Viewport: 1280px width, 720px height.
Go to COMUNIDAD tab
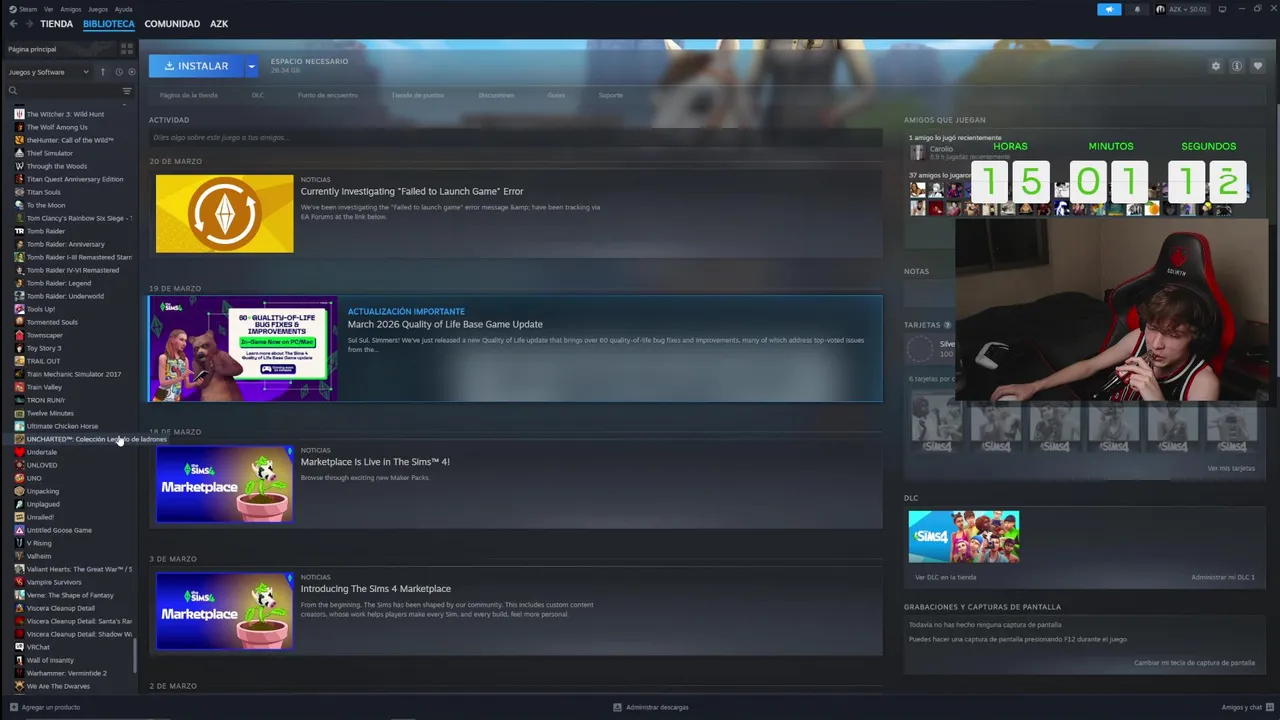tap(172, 23)
